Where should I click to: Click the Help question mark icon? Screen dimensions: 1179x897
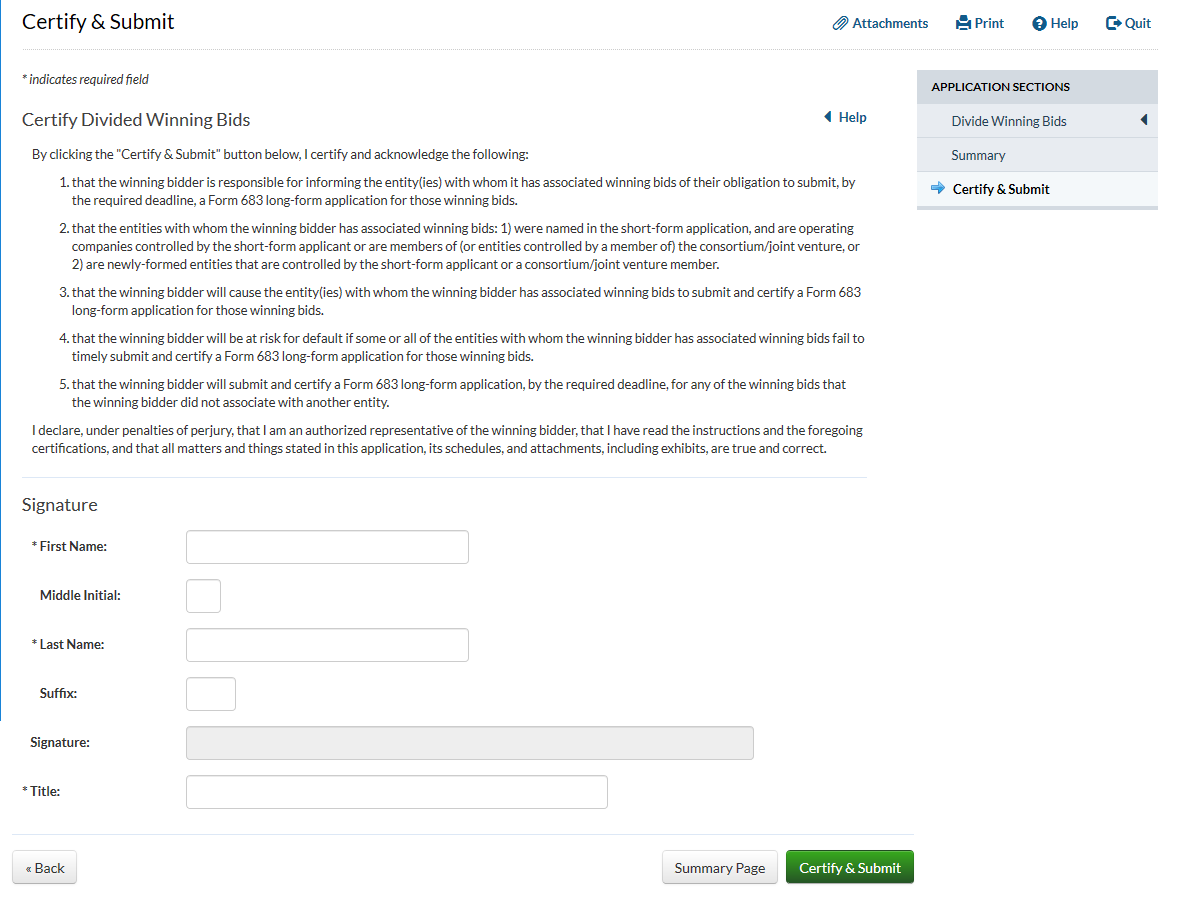click(x=1039, y=24)
